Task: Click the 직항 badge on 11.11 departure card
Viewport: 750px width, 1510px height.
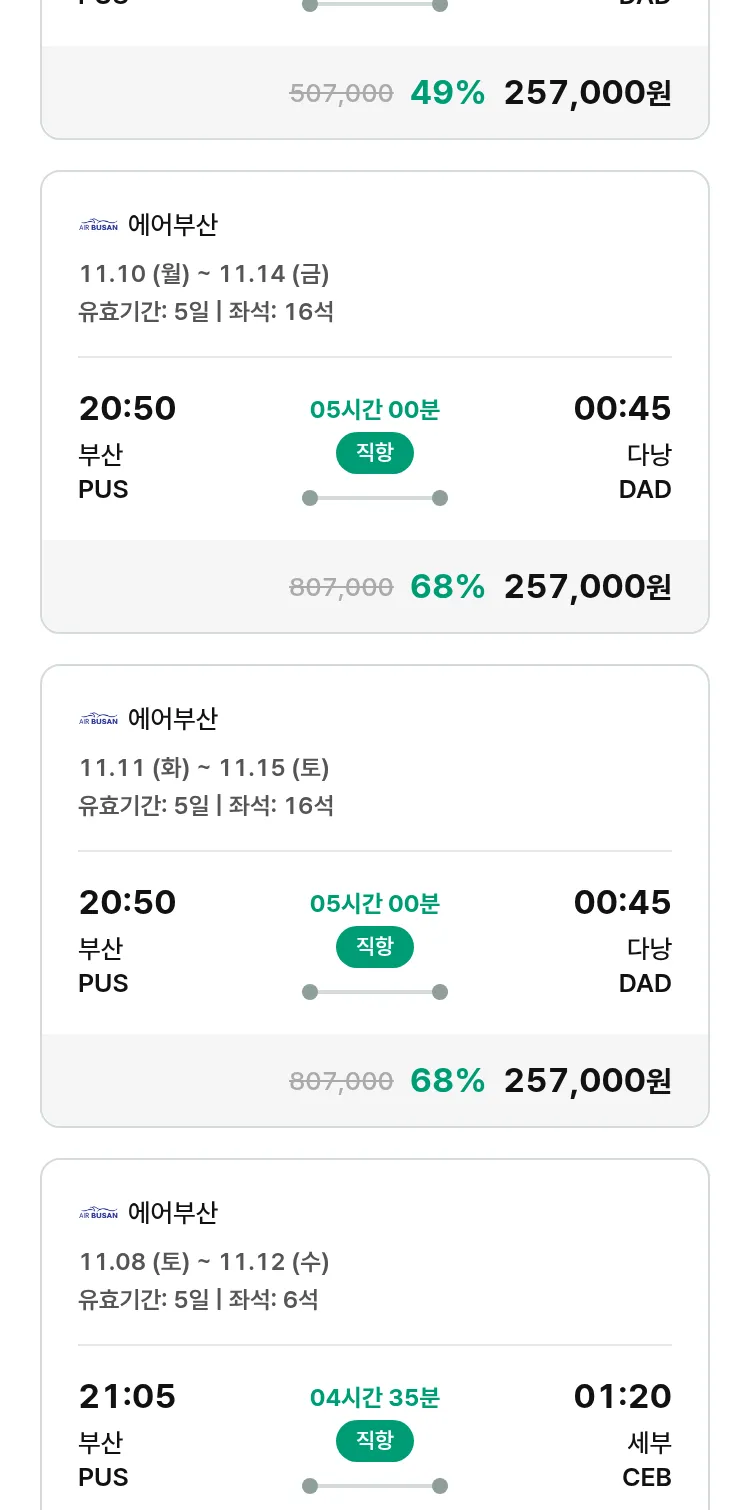Action: [x=374, y=947]
